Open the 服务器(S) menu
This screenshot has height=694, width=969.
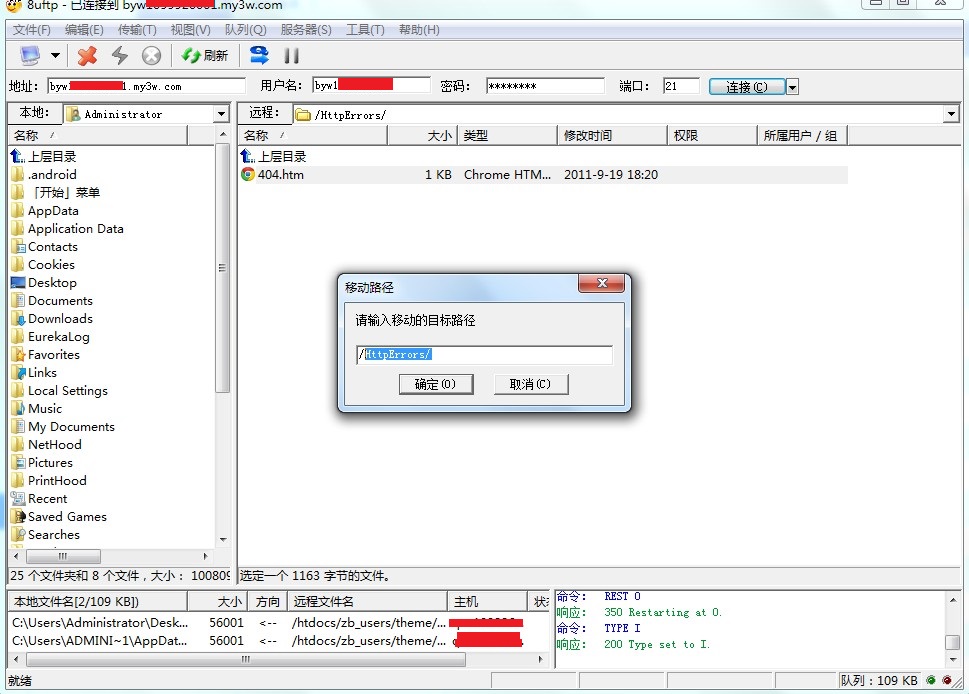tap(306, 30)
